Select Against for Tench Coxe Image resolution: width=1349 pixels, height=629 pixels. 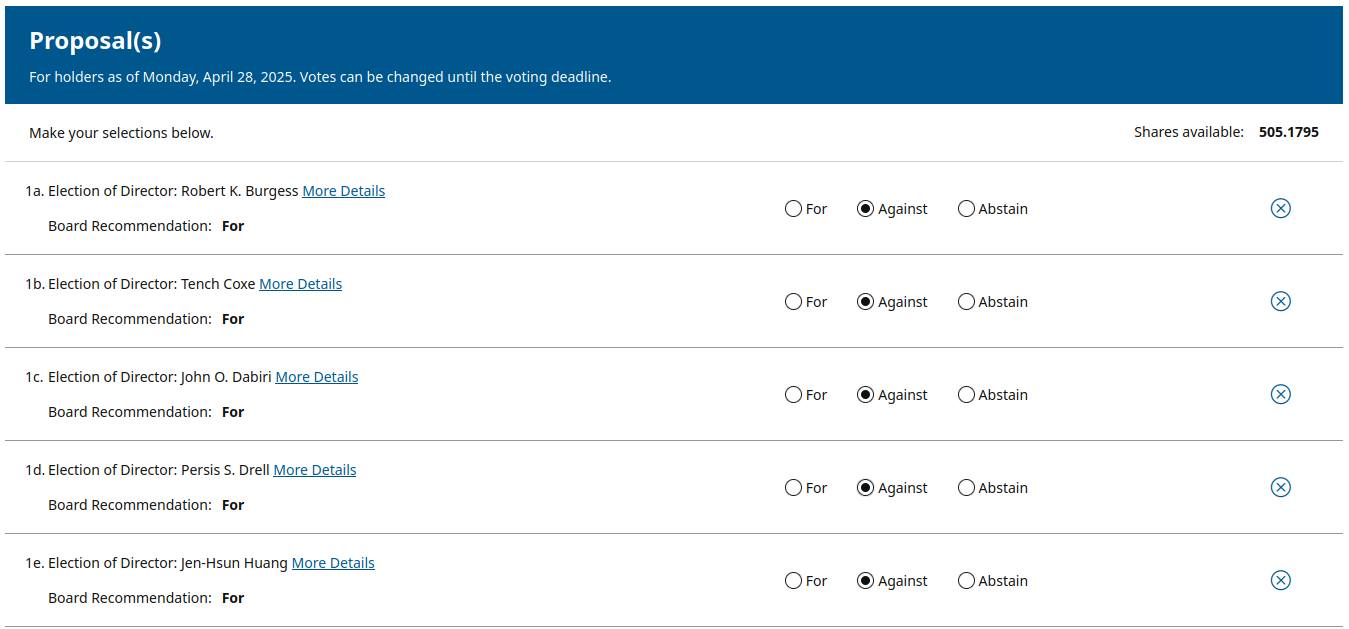click(x=866, y=302)
